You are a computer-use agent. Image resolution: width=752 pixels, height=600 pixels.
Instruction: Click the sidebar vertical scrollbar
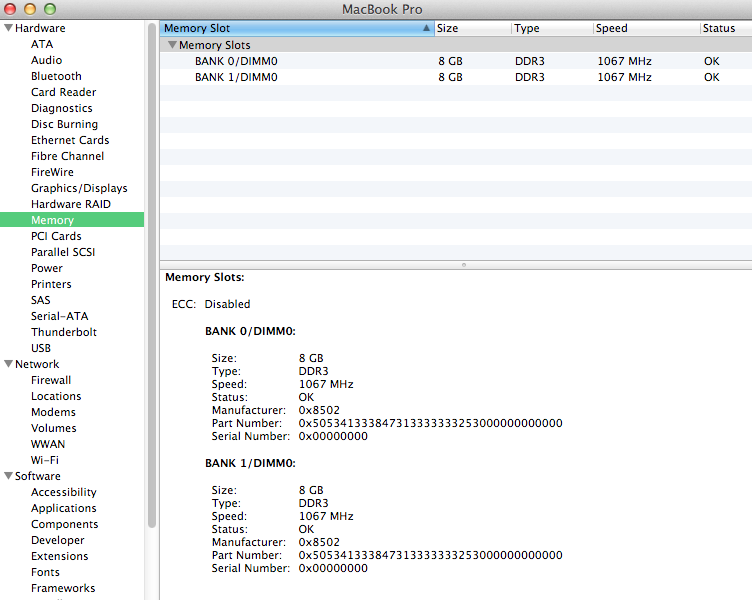click(x=152, y=275)
